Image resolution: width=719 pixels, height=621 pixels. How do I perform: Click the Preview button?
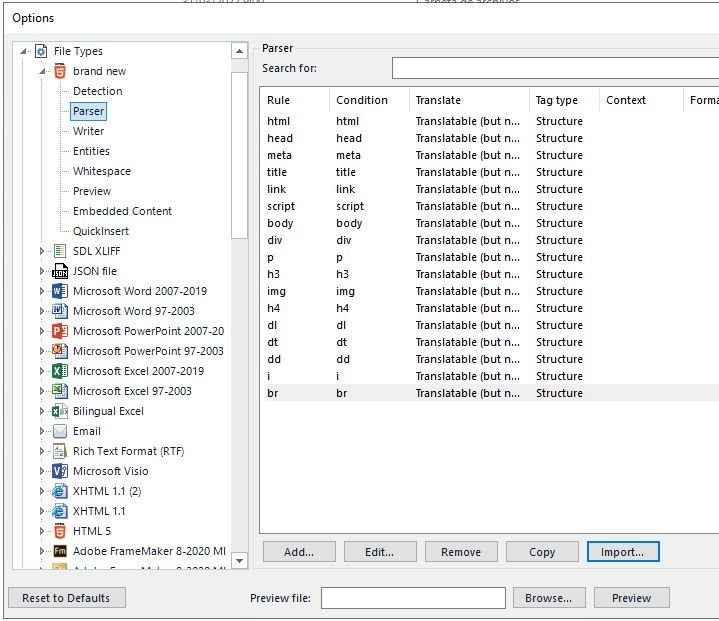pos(632,598)
